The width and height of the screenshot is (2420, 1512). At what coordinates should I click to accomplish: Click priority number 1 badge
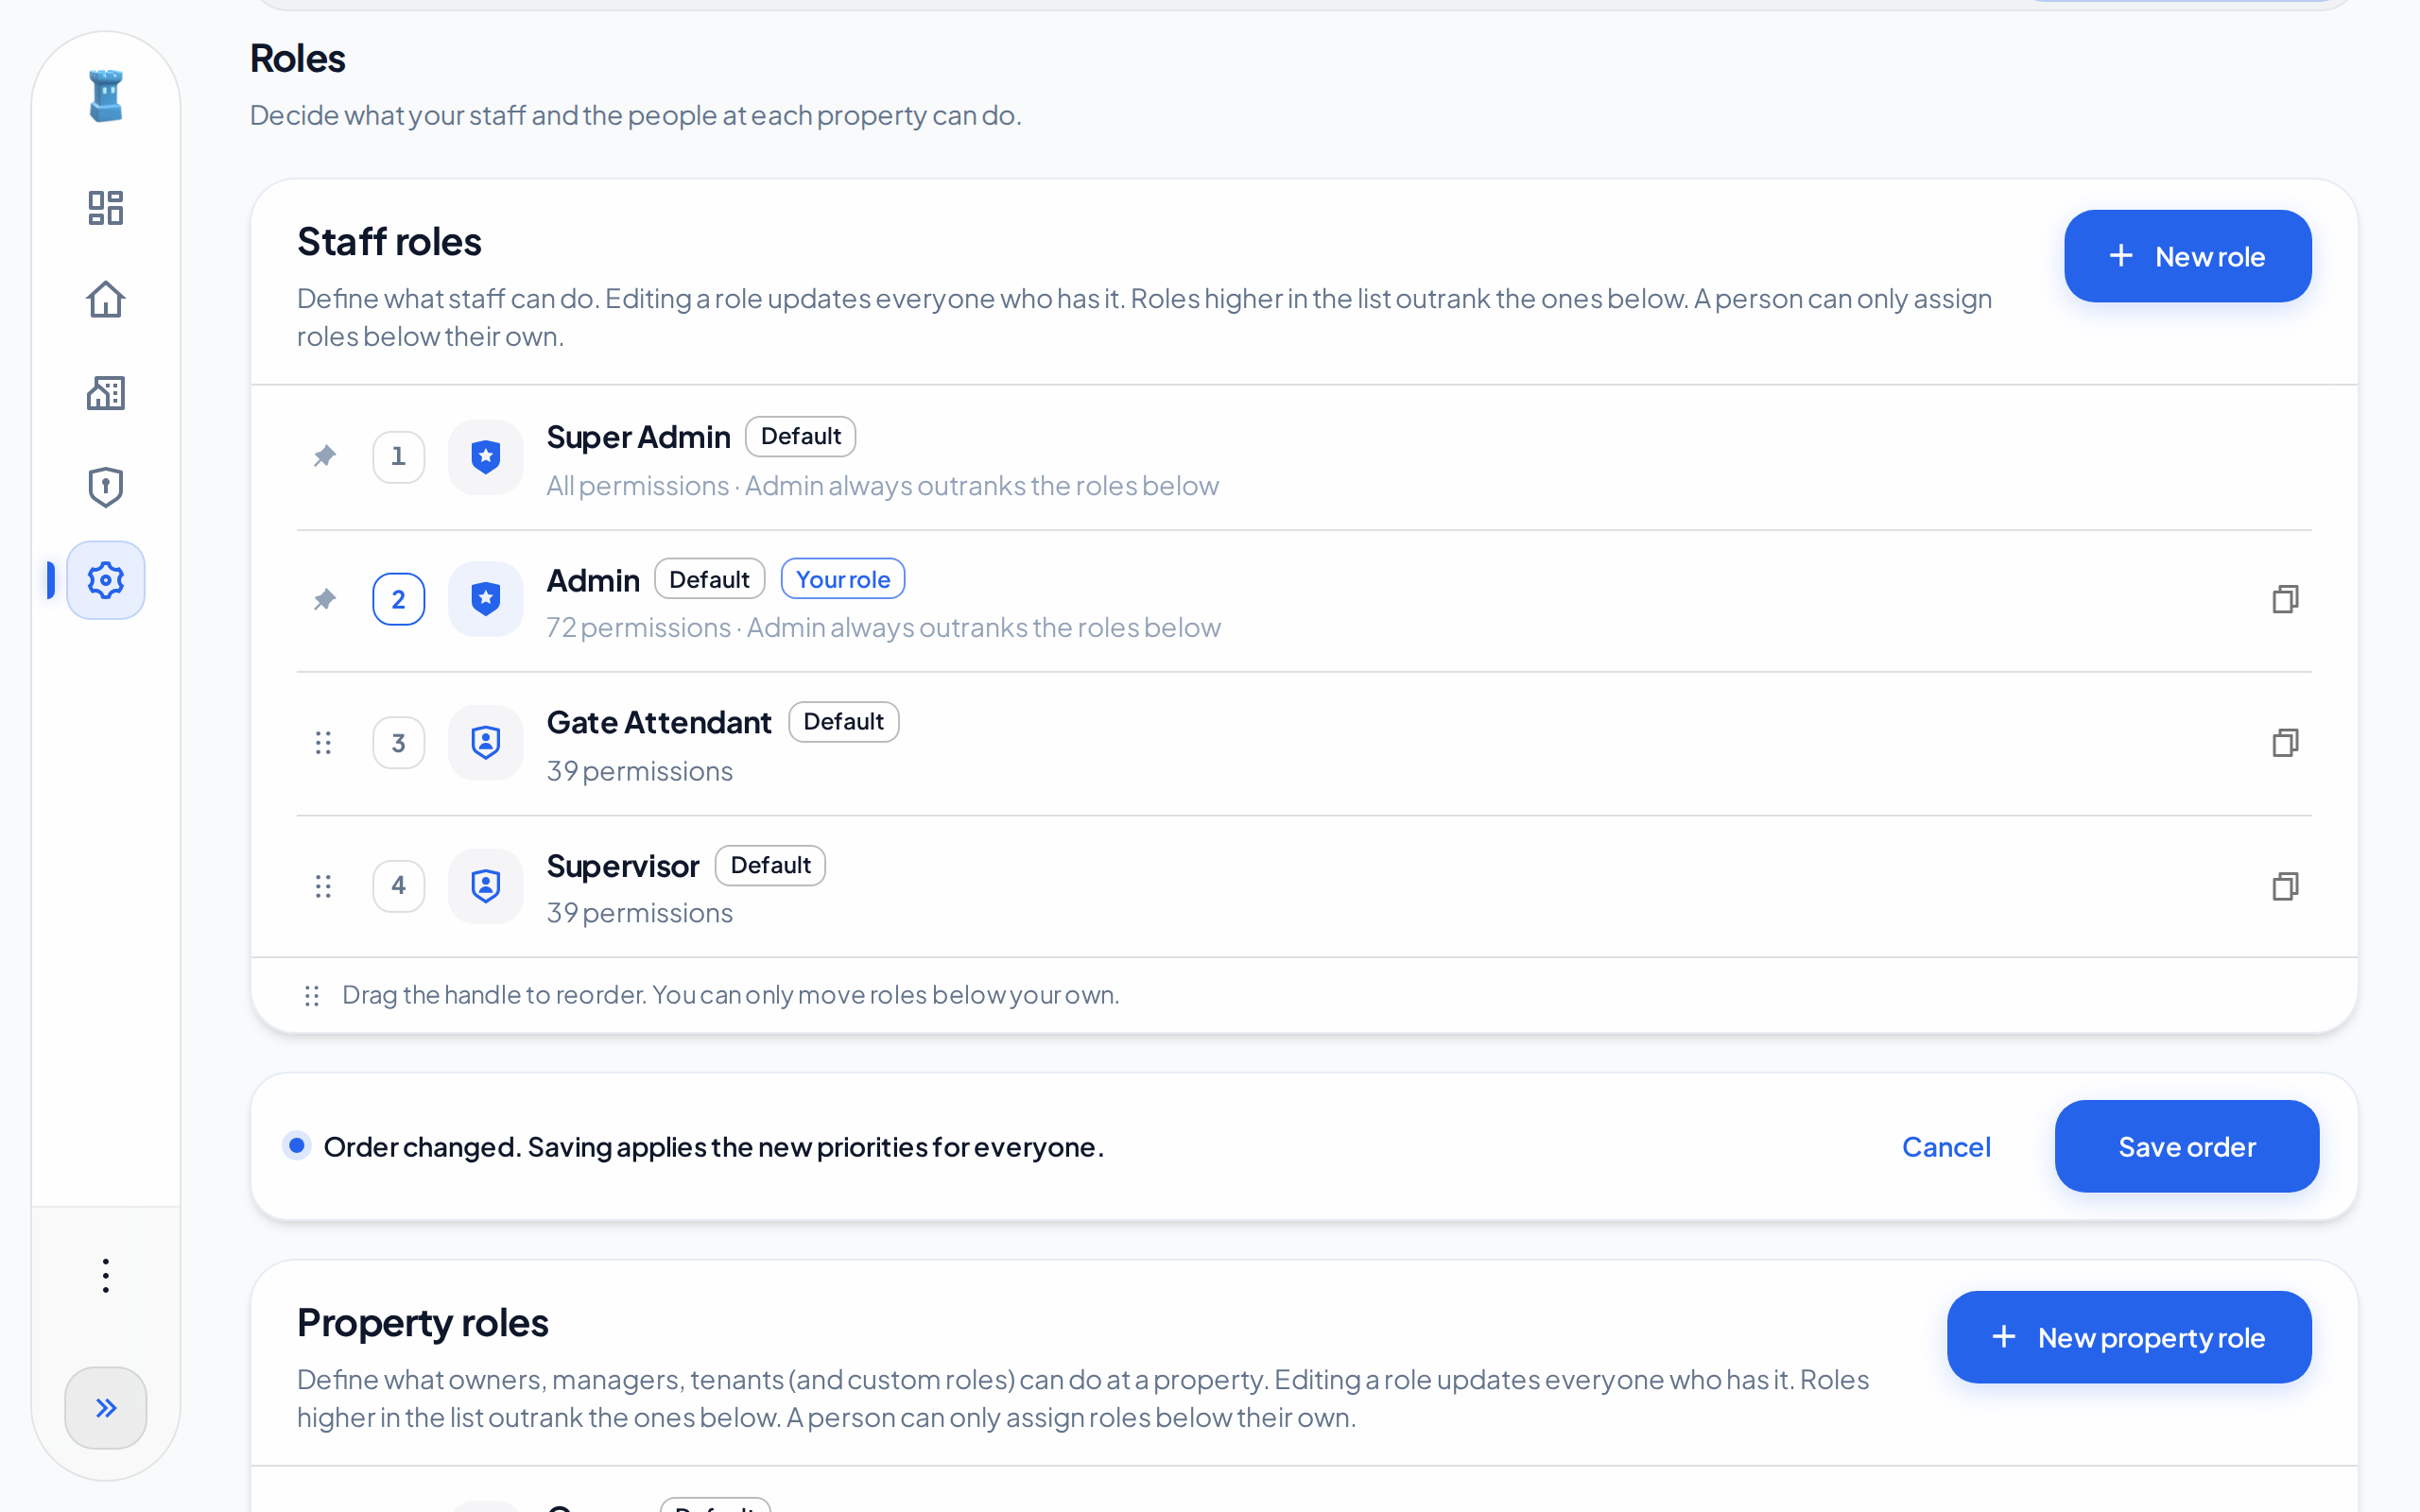pyautogui.click(x=399, y=457)
